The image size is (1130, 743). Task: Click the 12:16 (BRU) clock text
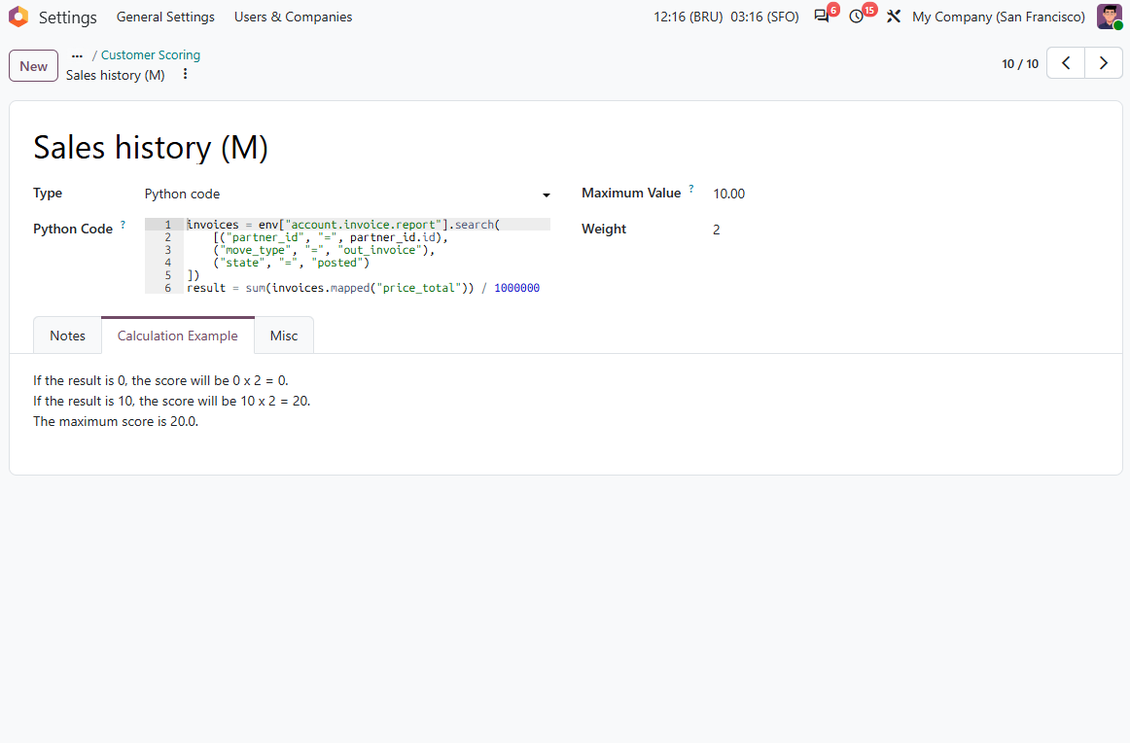tap(688, 17)
